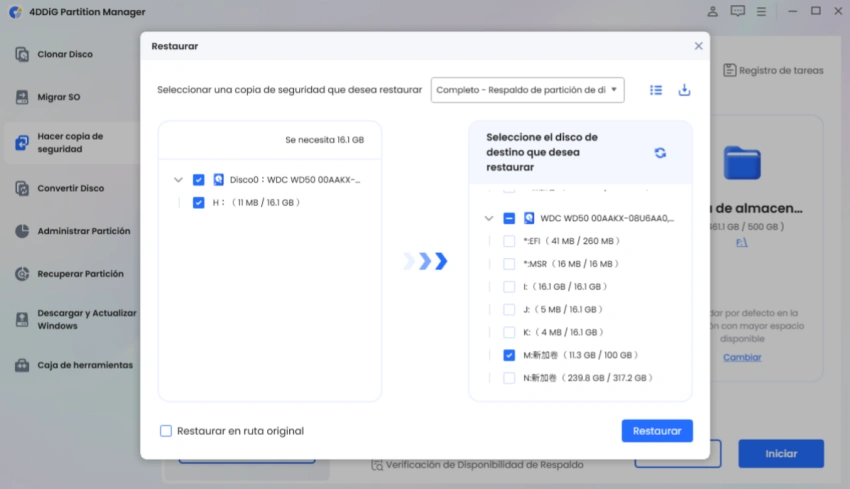
Task: Check the *:EFI 41 MB partition
Action: [508, 241]
